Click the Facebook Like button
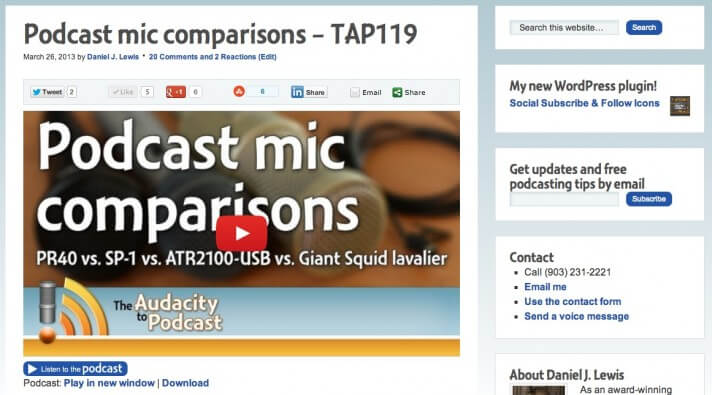 point(123,92)
